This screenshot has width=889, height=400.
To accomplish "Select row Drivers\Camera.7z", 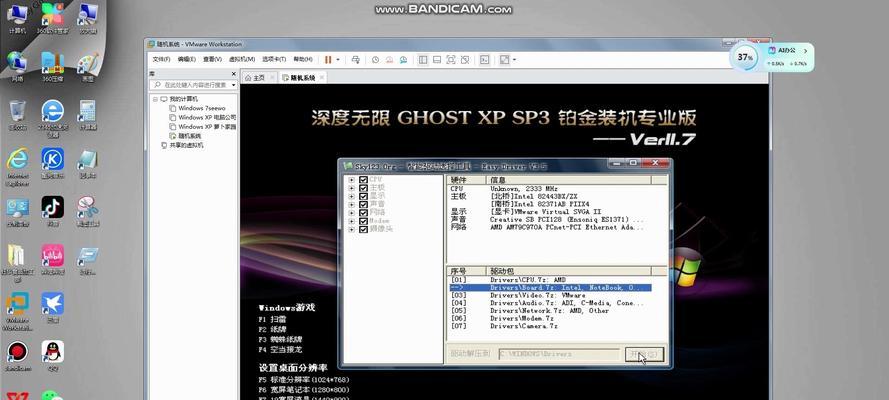I will 550,326.
